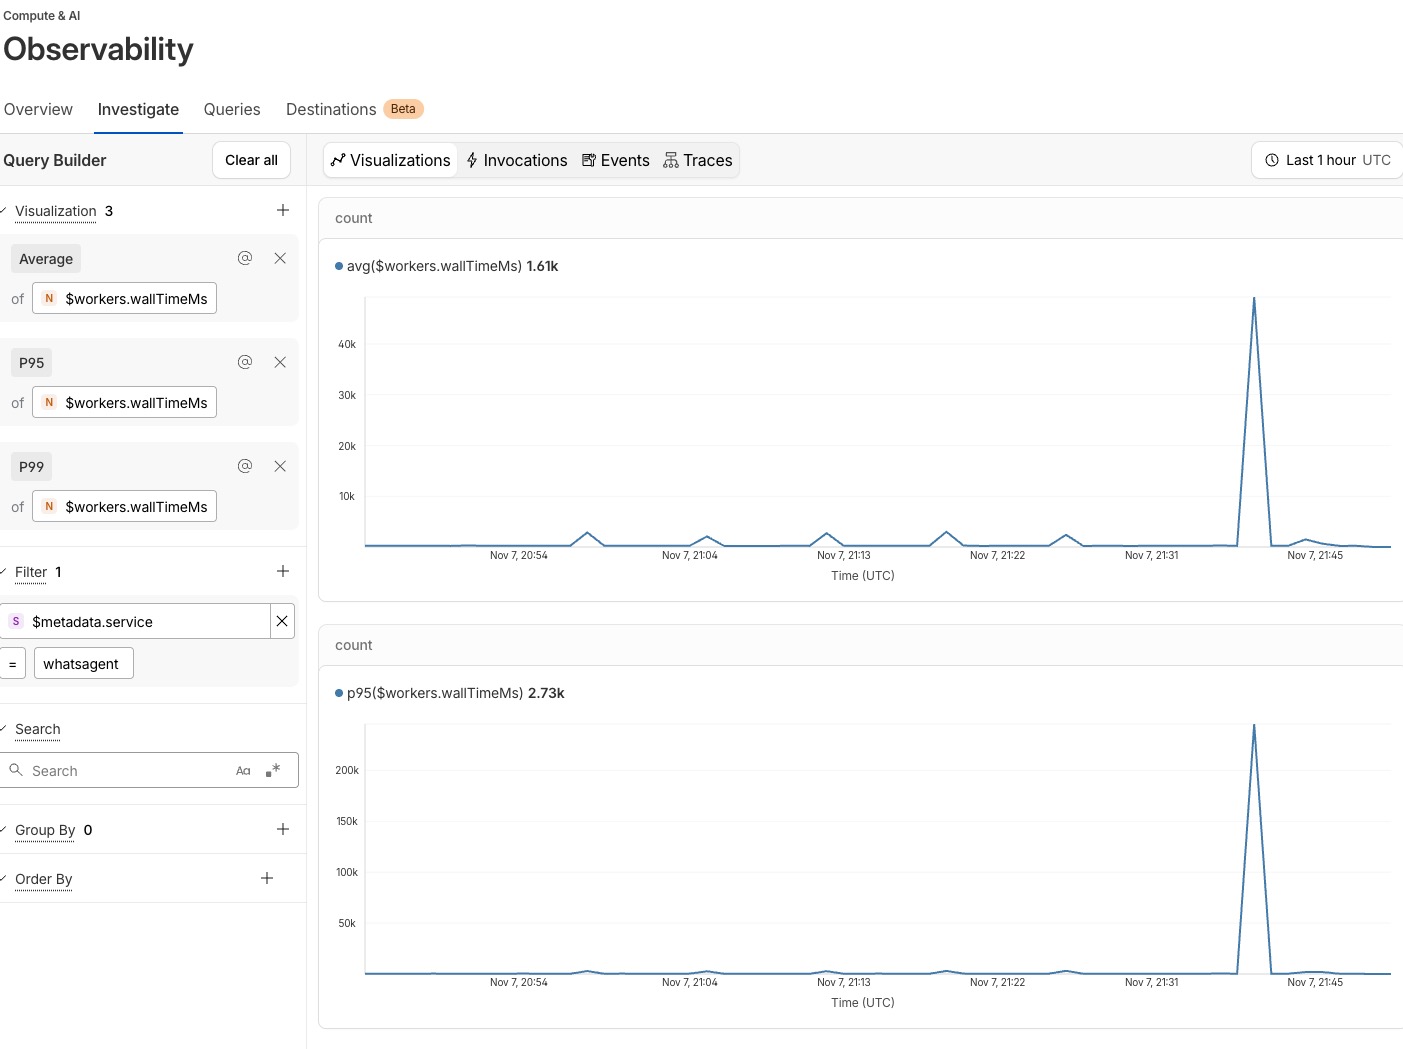
Task: Open the Last 1 hour time range dropdown
Action: click(x=1326, y=160)
